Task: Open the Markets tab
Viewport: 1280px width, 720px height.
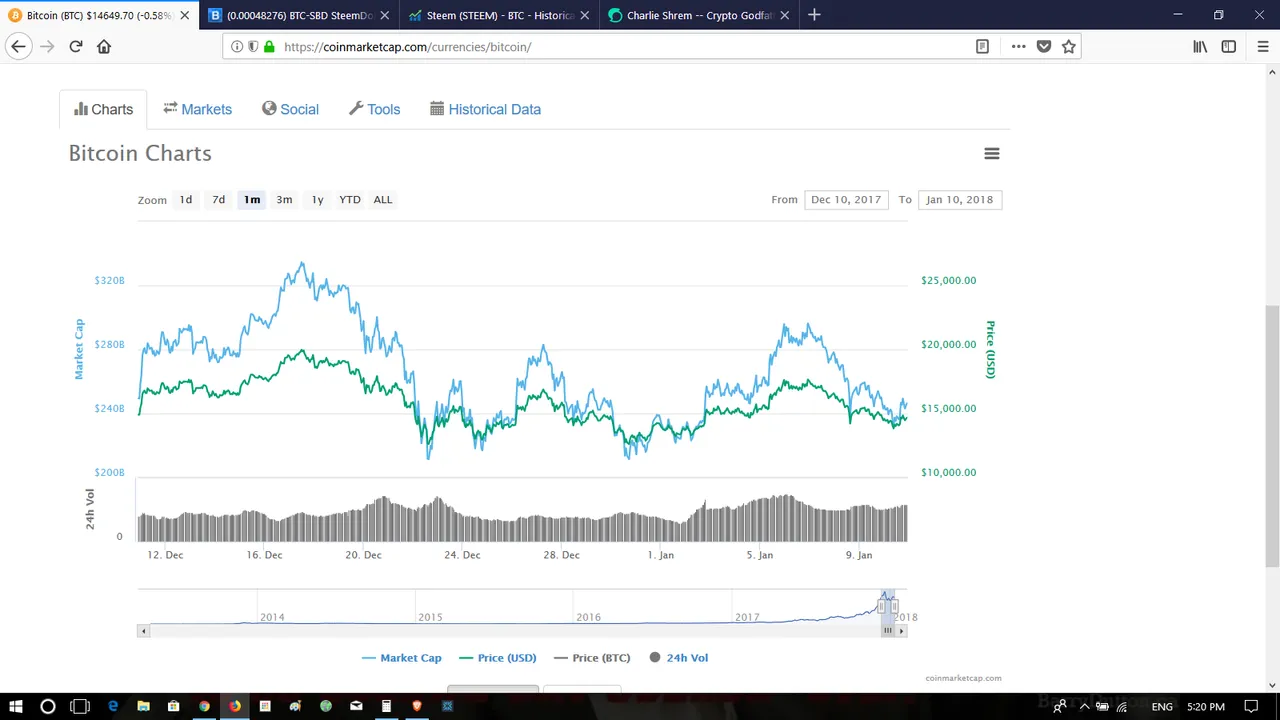Action: coord(198,109)
